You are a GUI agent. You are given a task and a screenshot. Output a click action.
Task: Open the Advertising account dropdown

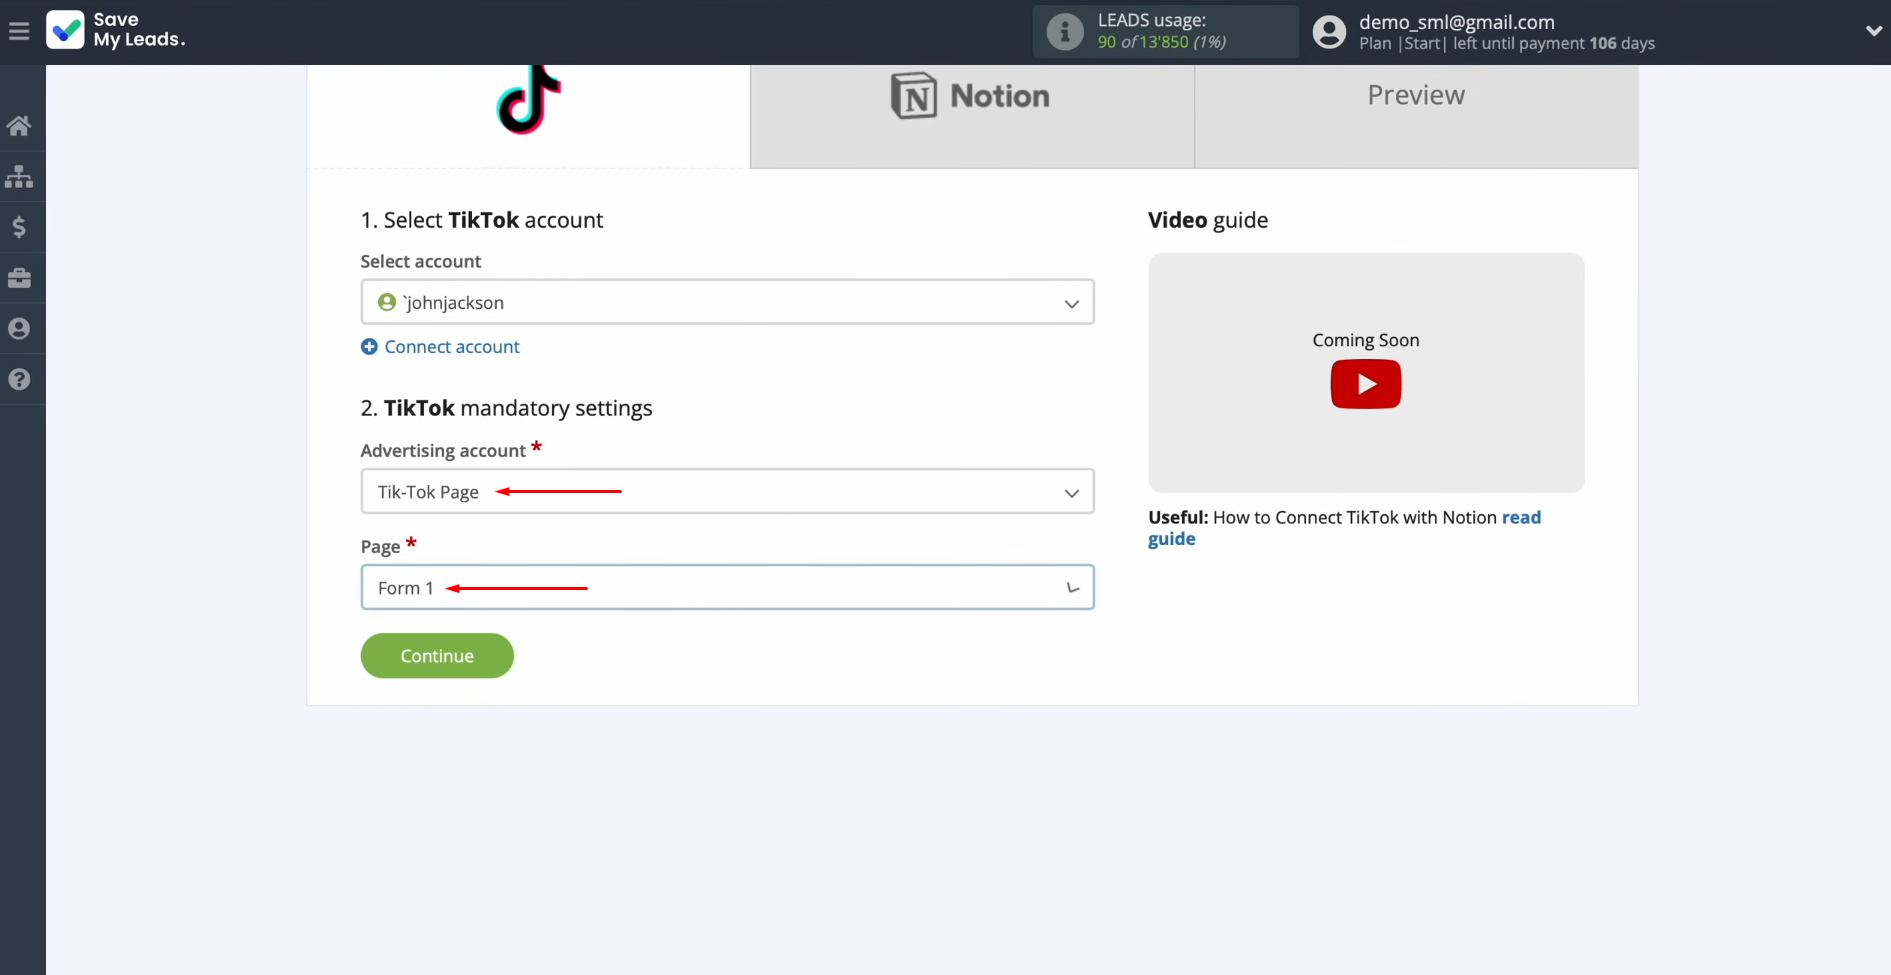[727, 492]
